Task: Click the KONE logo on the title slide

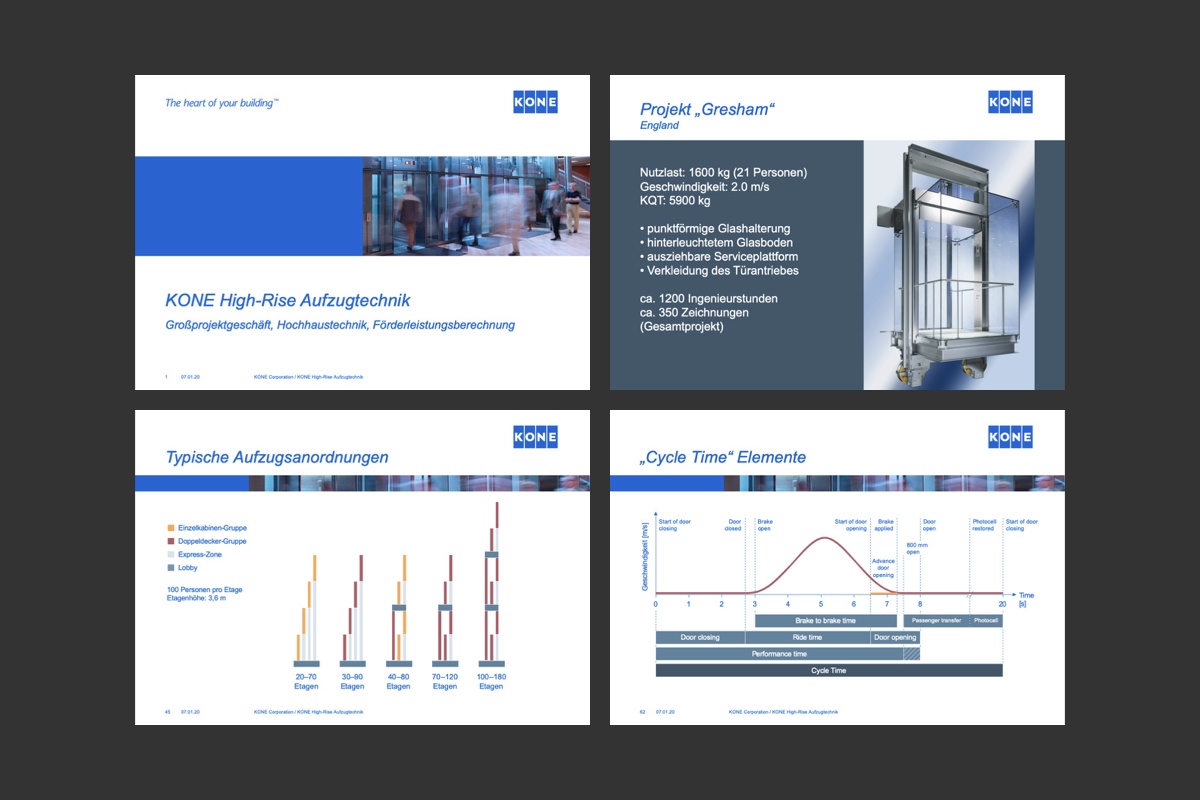Action: coord(535,102)
